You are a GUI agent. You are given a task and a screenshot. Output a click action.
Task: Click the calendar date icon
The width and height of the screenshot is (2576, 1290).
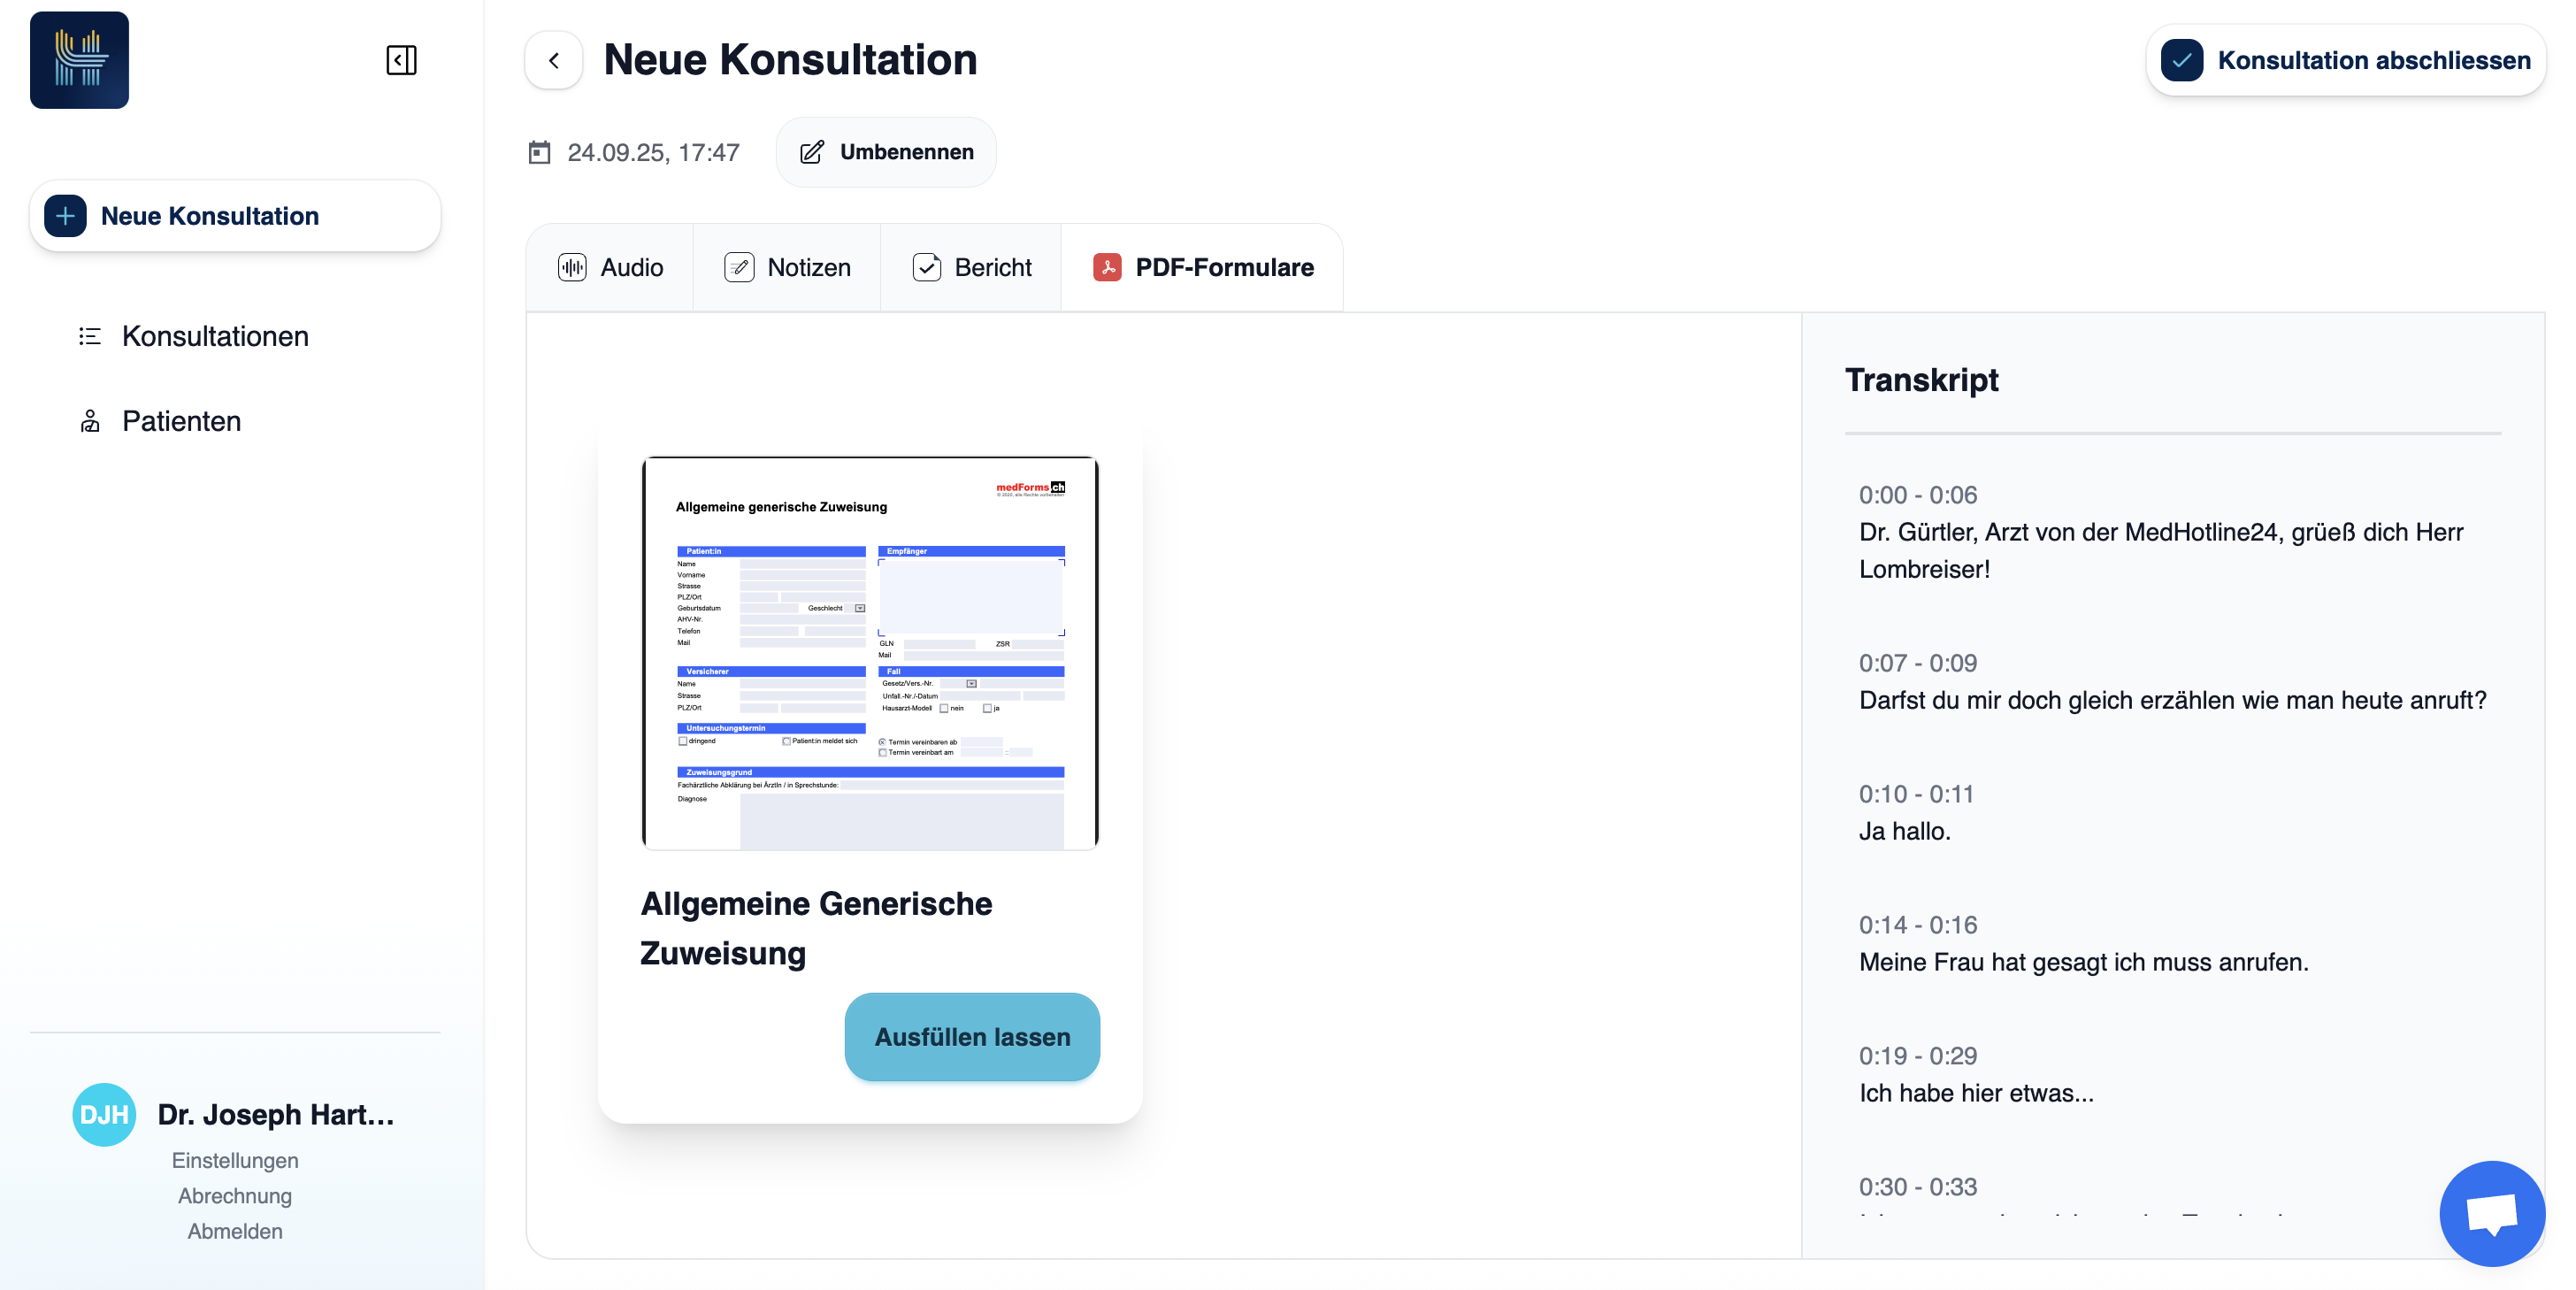pos(539,152)
